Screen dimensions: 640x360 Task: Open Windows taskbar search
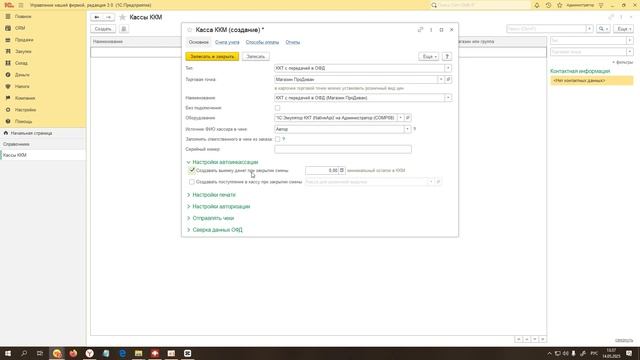click(x=24, y=353)
